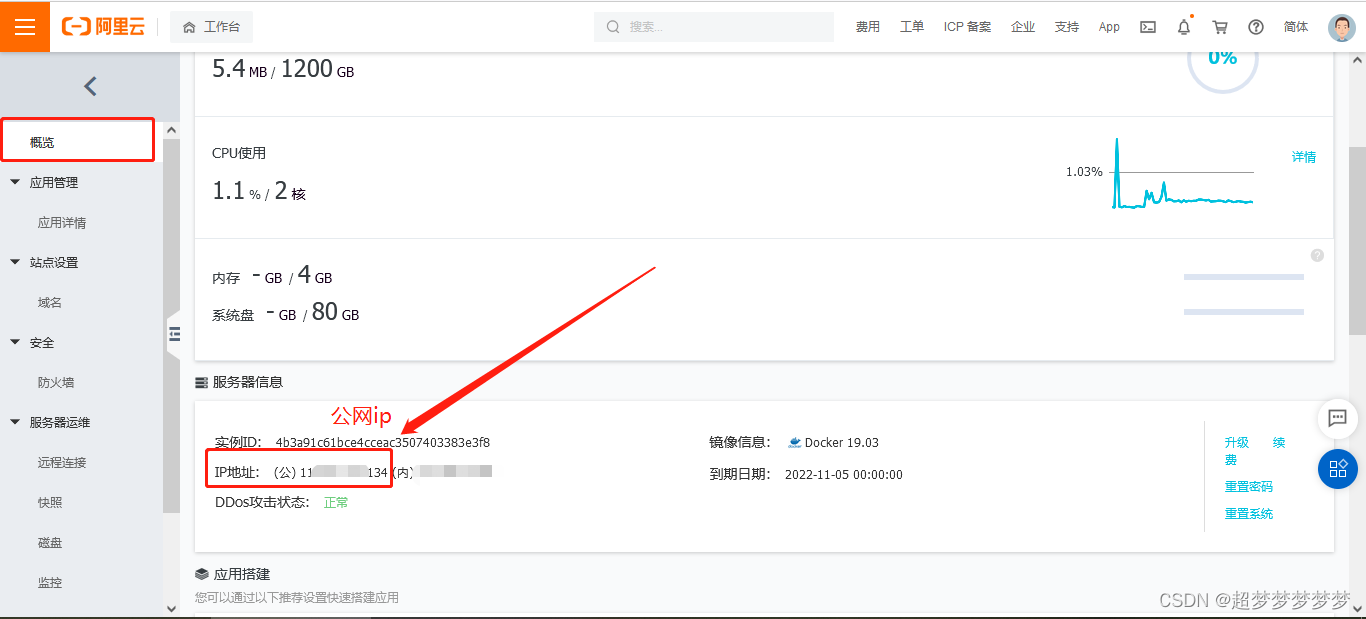
Task: Select the instance ID text
Action: (383, 442)
